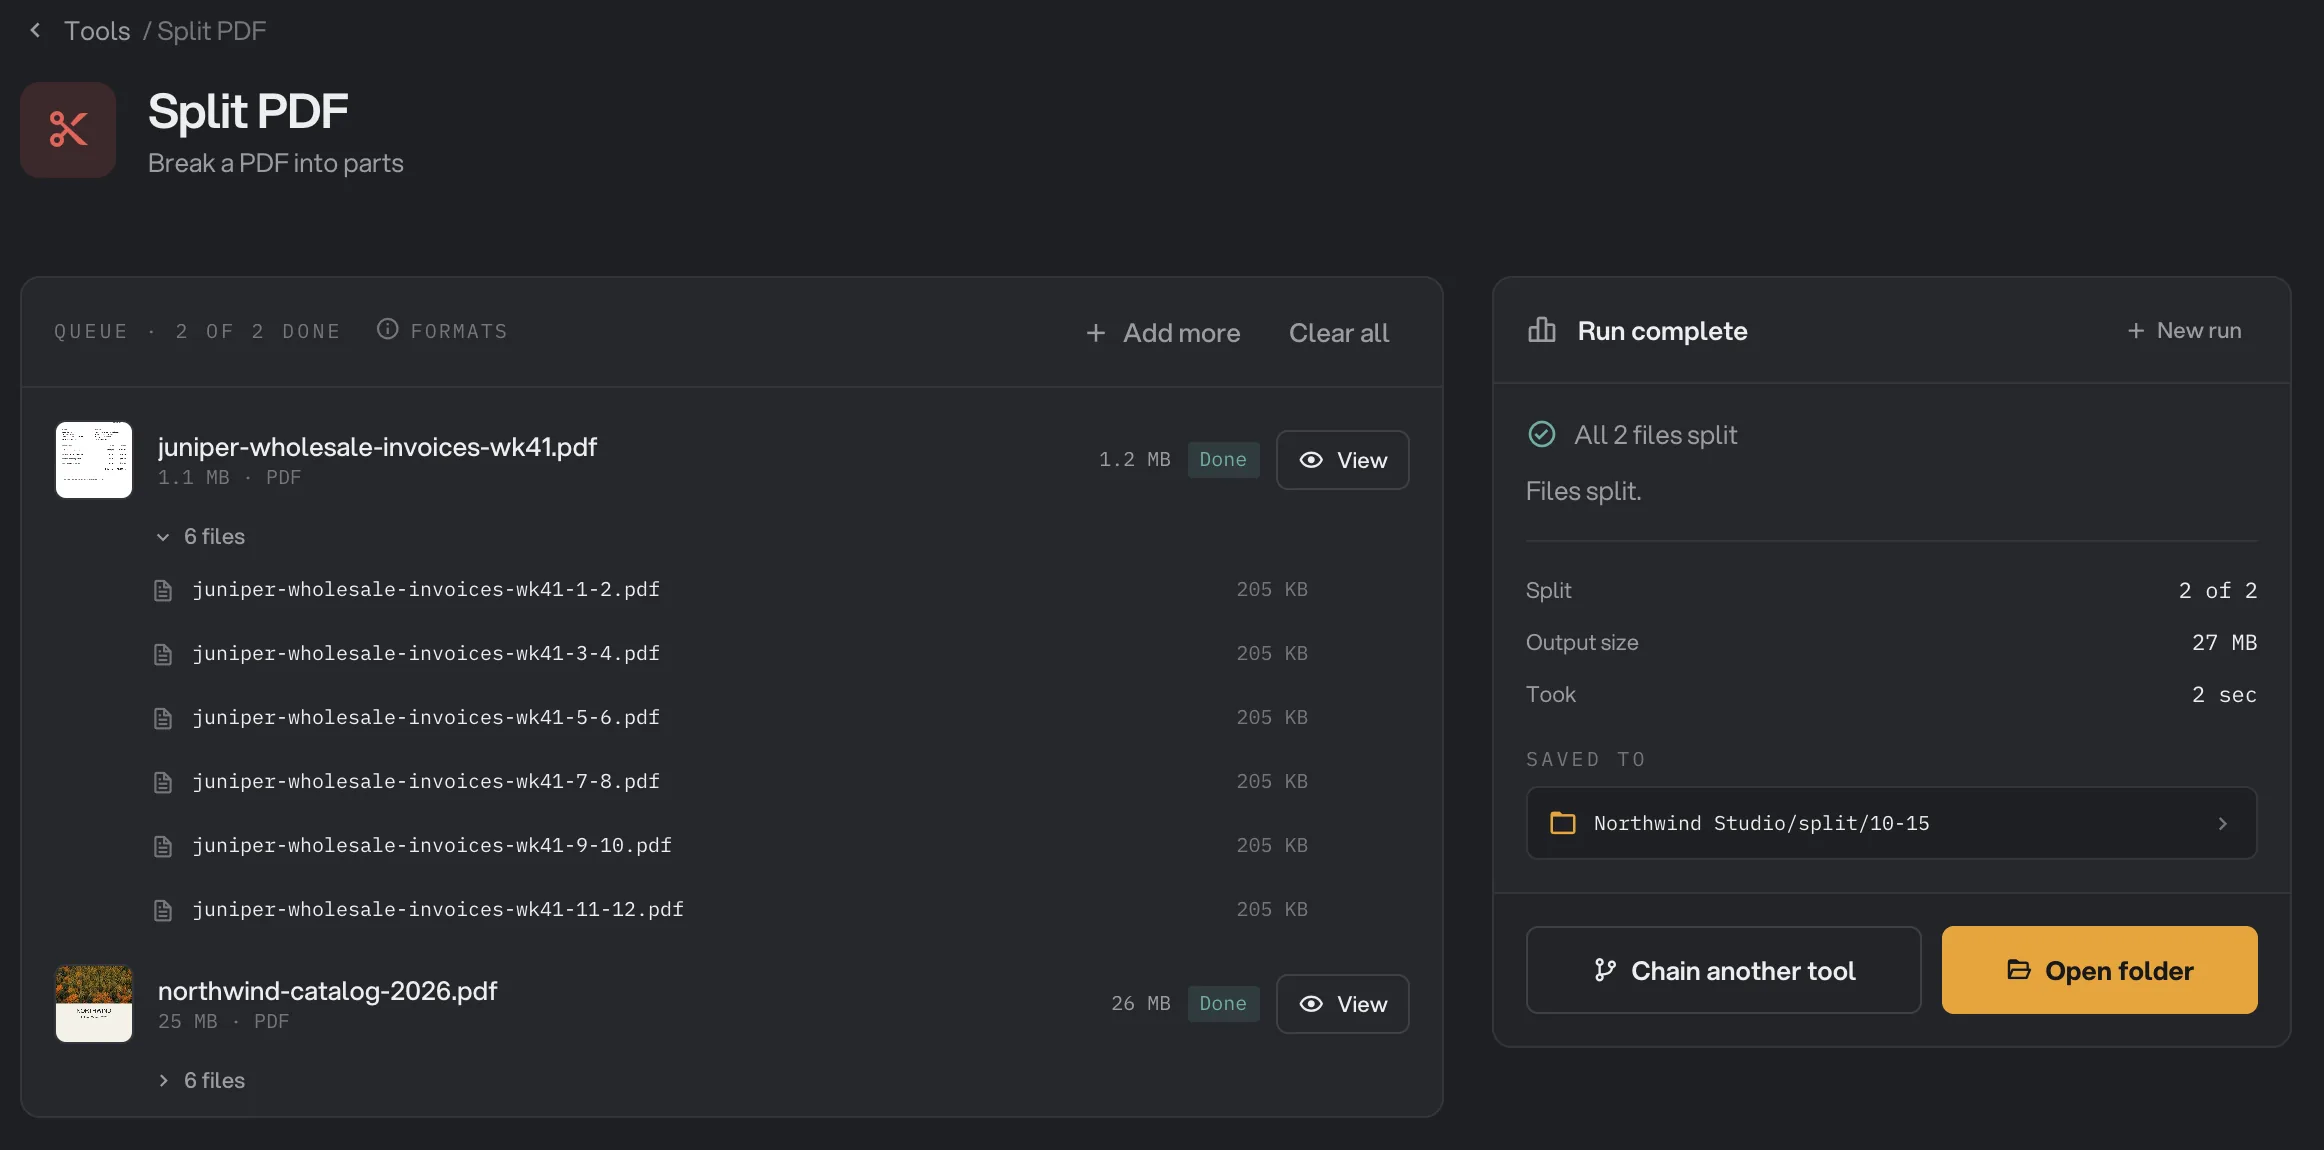Click file icon for wk41-7-8.pdf
Screen dimensions: 2324x1150
click(163, 783)
